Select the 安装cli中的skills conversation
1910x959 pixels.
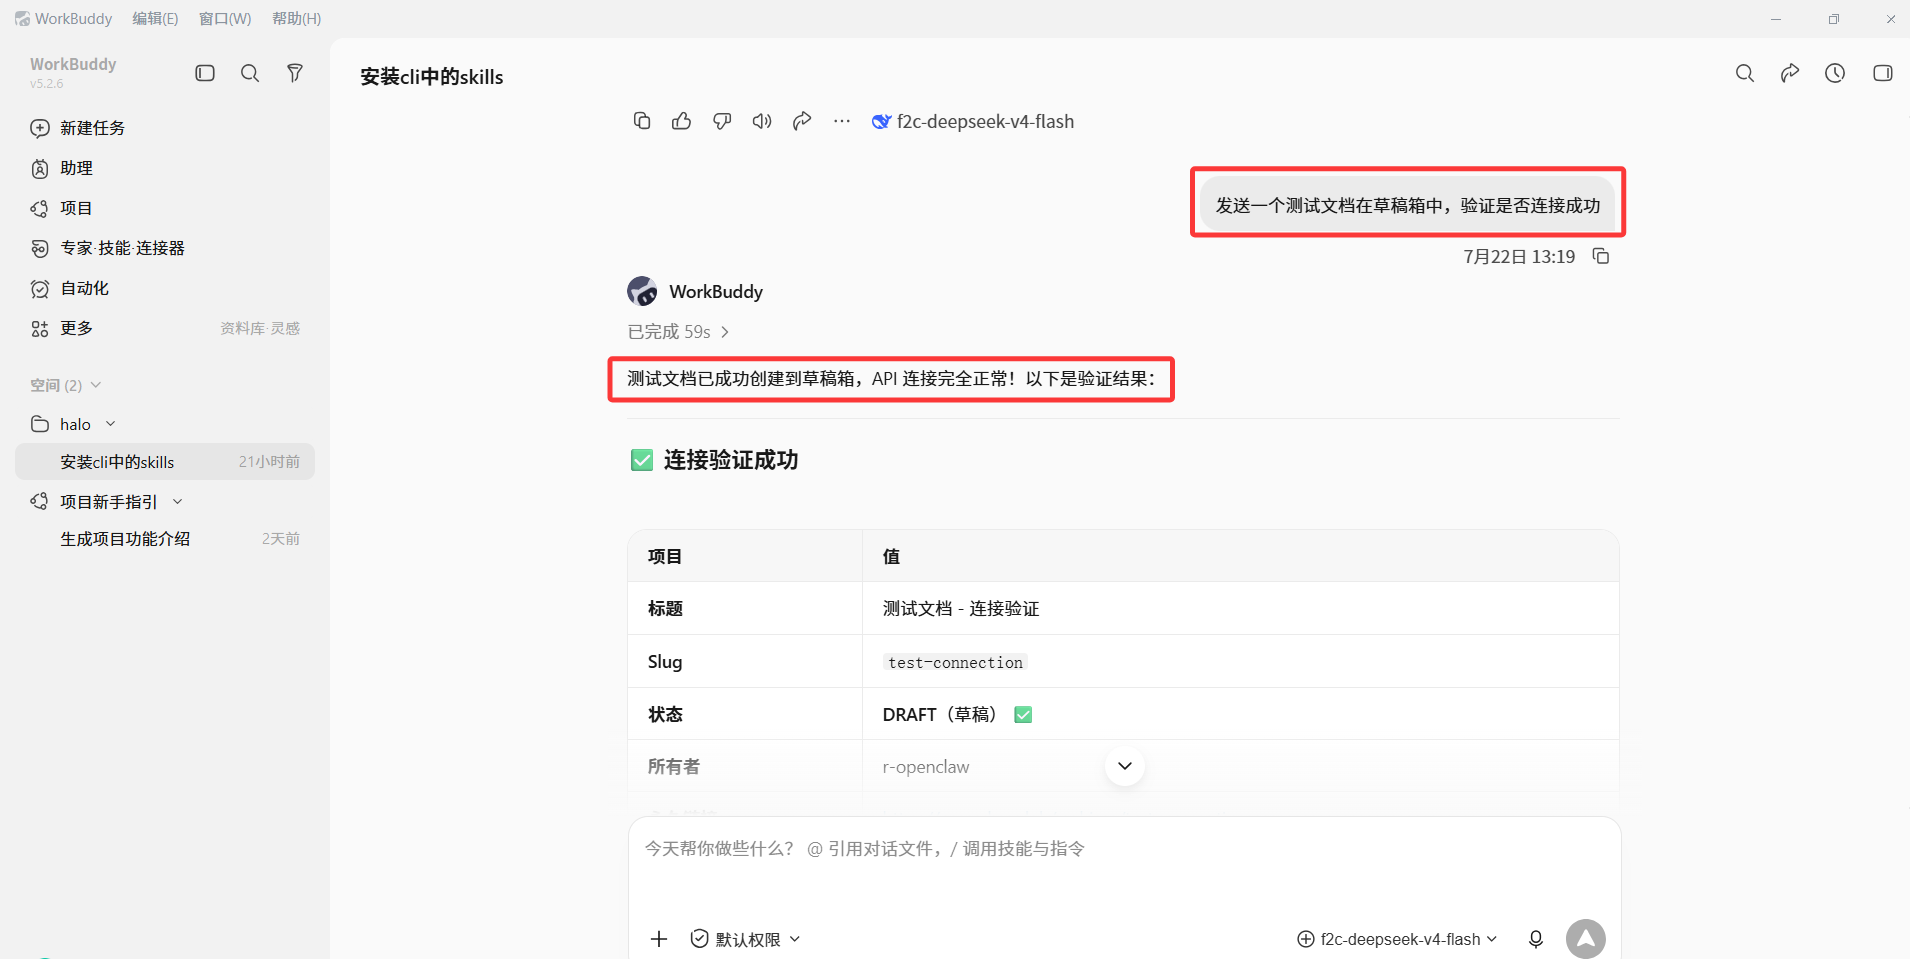point(165,461)
